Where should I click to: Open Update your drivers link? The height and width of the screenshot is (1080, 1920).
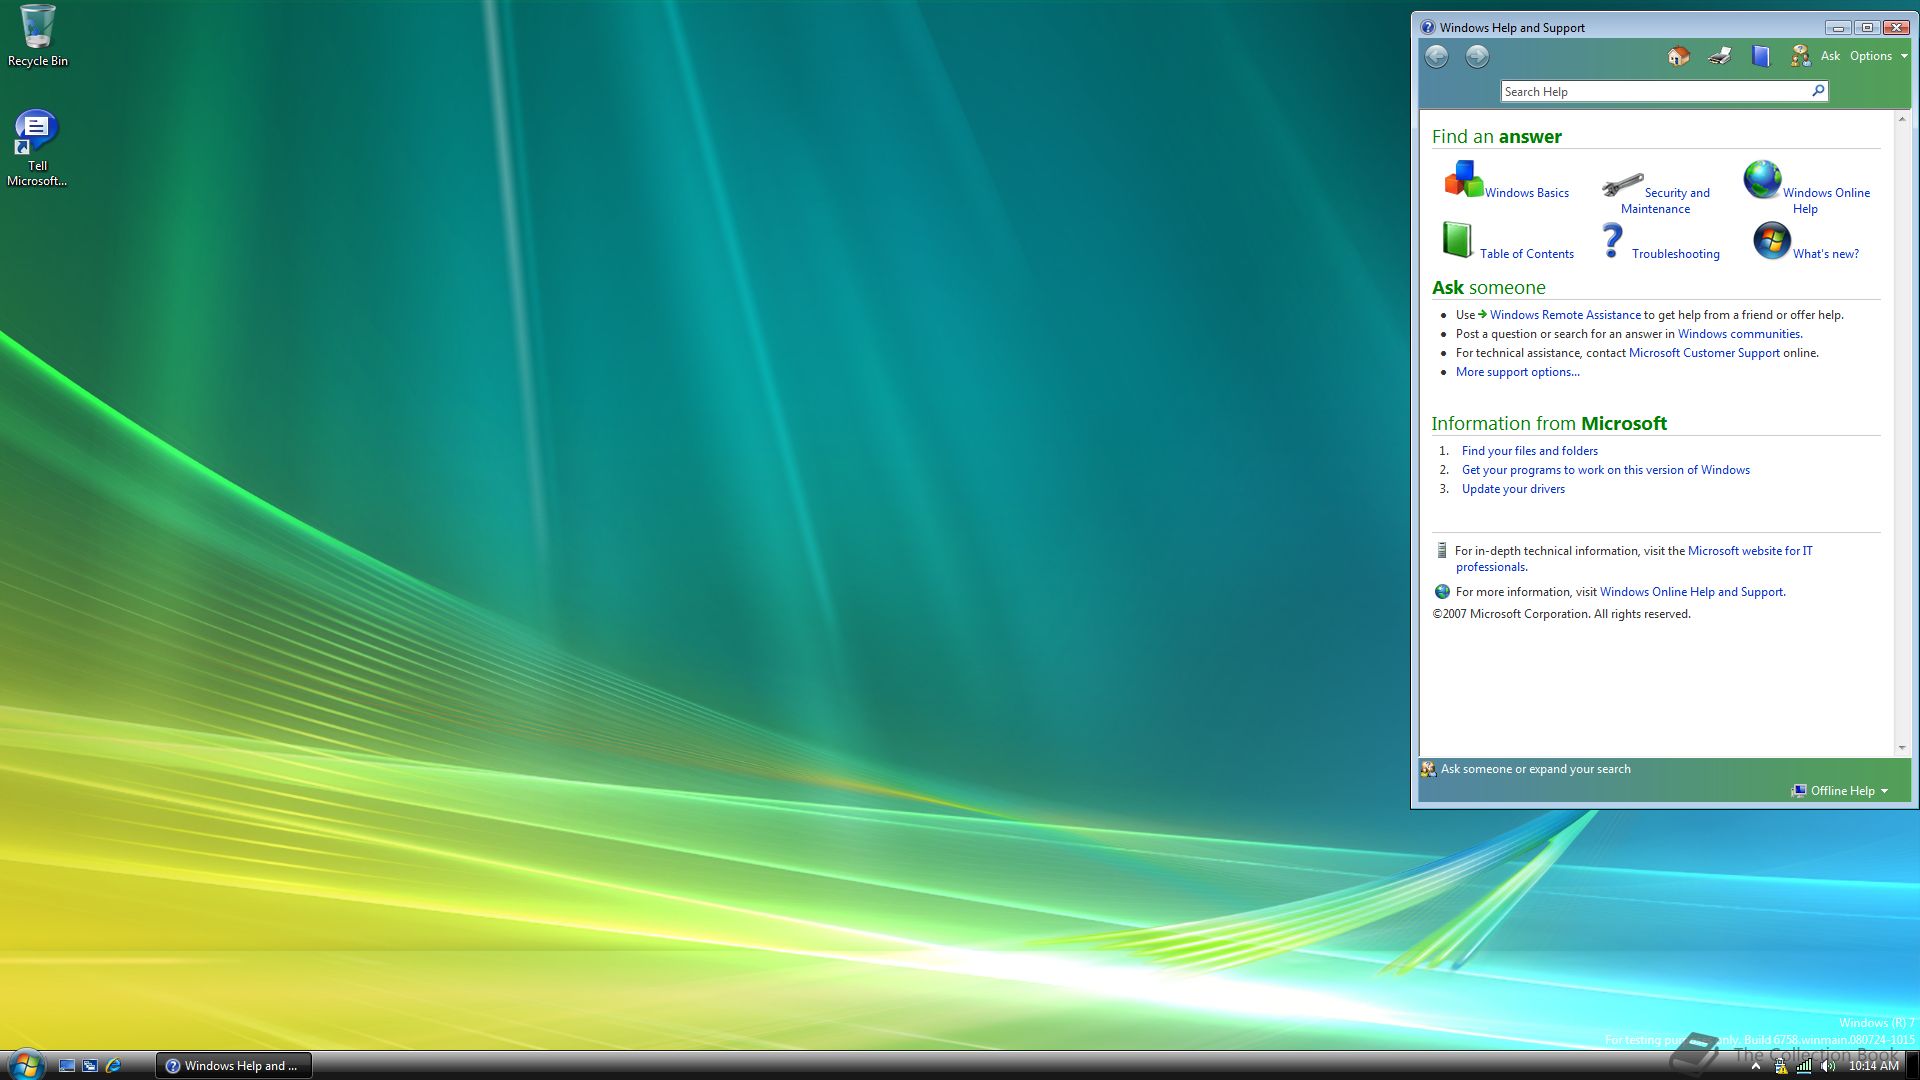click(1513, 489)
